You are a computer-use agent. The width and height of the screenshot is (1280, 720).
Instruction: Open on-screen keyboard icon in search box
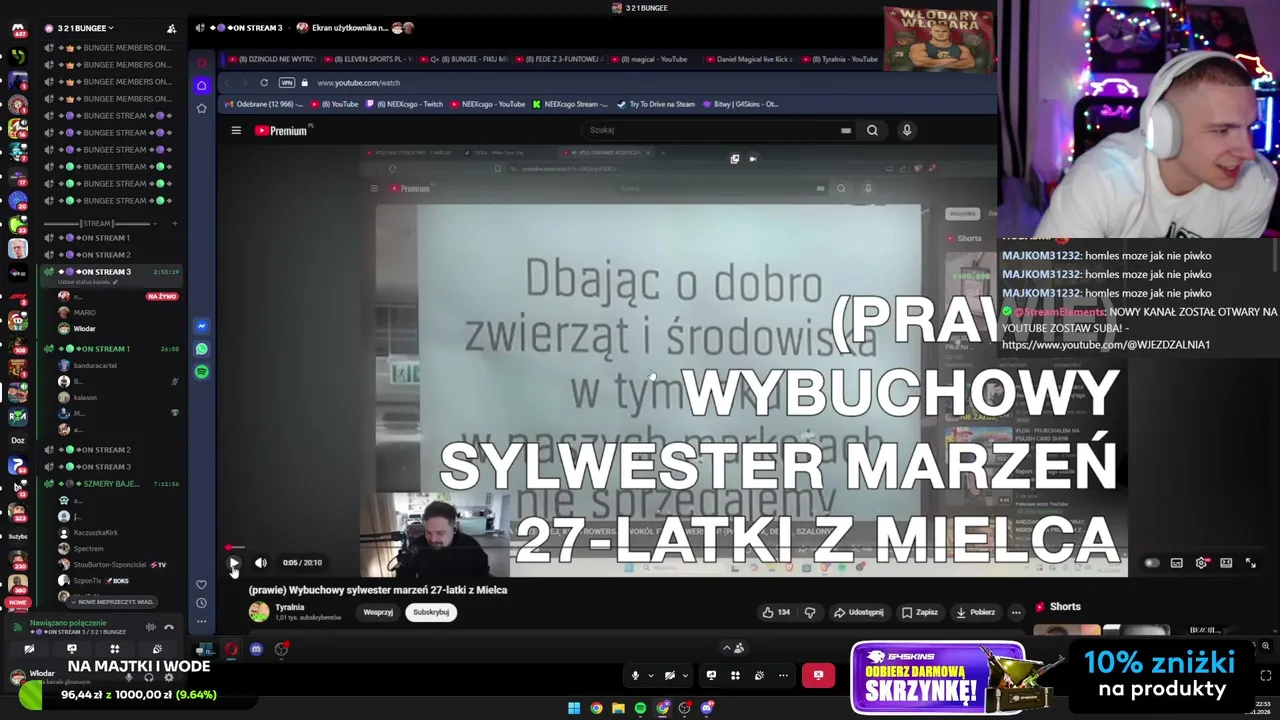pos(846,130)
